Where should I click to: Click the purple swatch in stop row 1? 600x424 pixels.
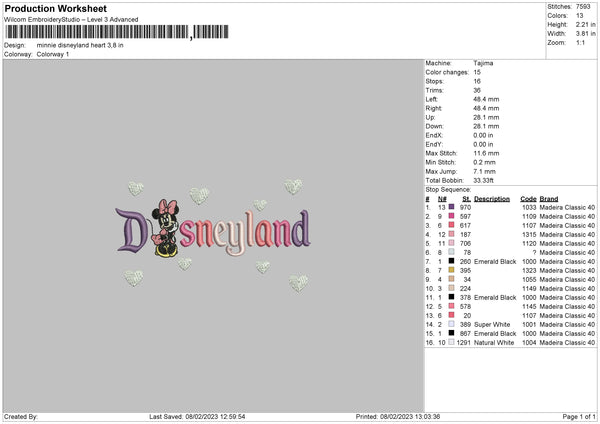tap(452, 207)
